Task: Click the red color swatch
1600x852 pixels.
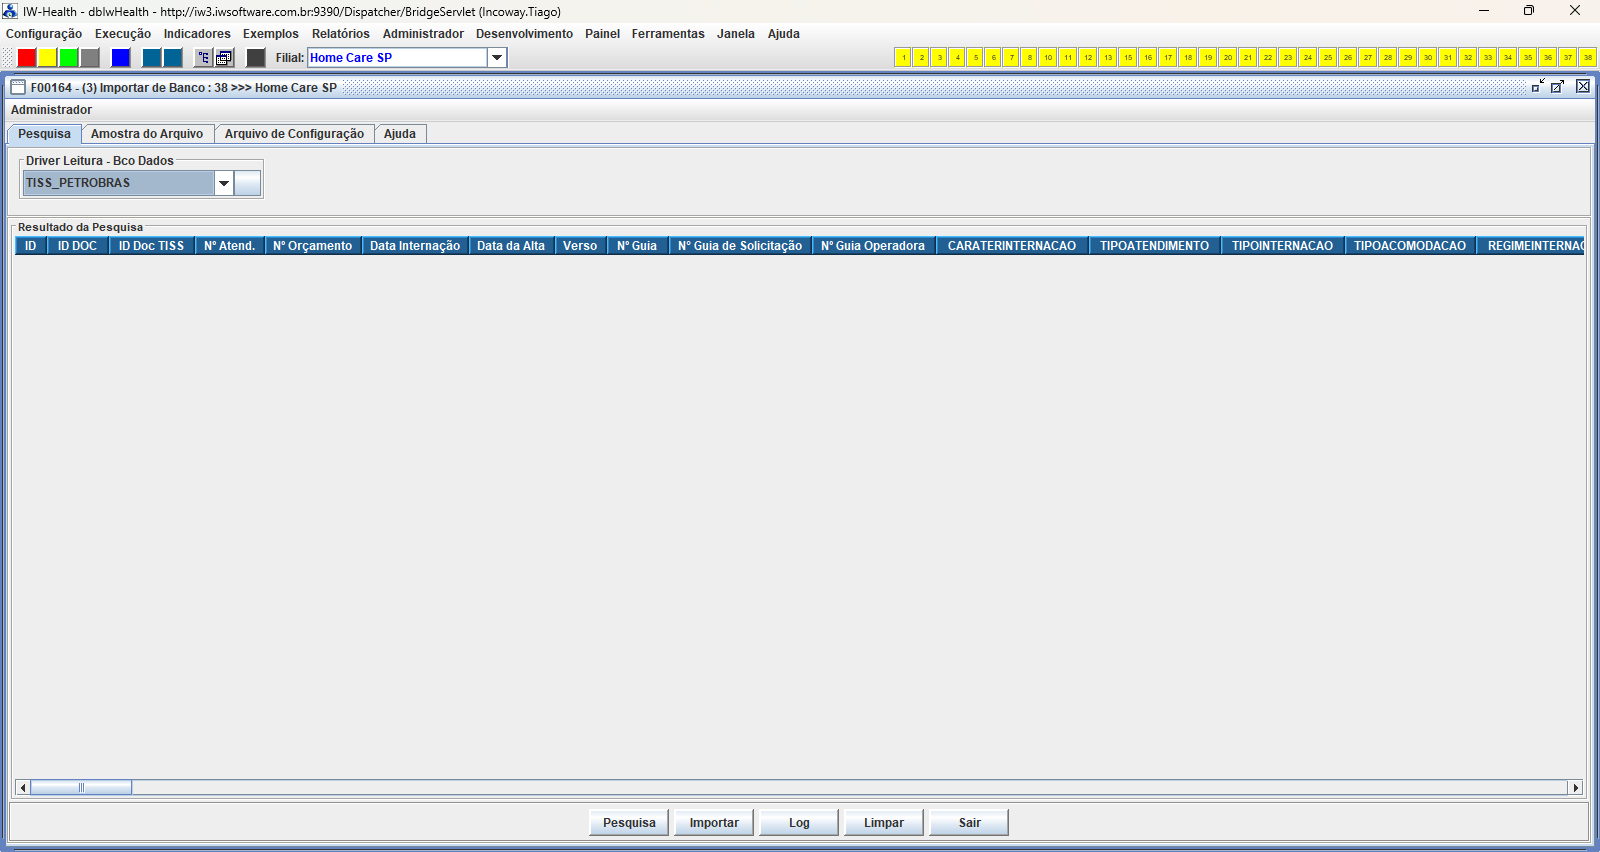Action: click(27, 58)
